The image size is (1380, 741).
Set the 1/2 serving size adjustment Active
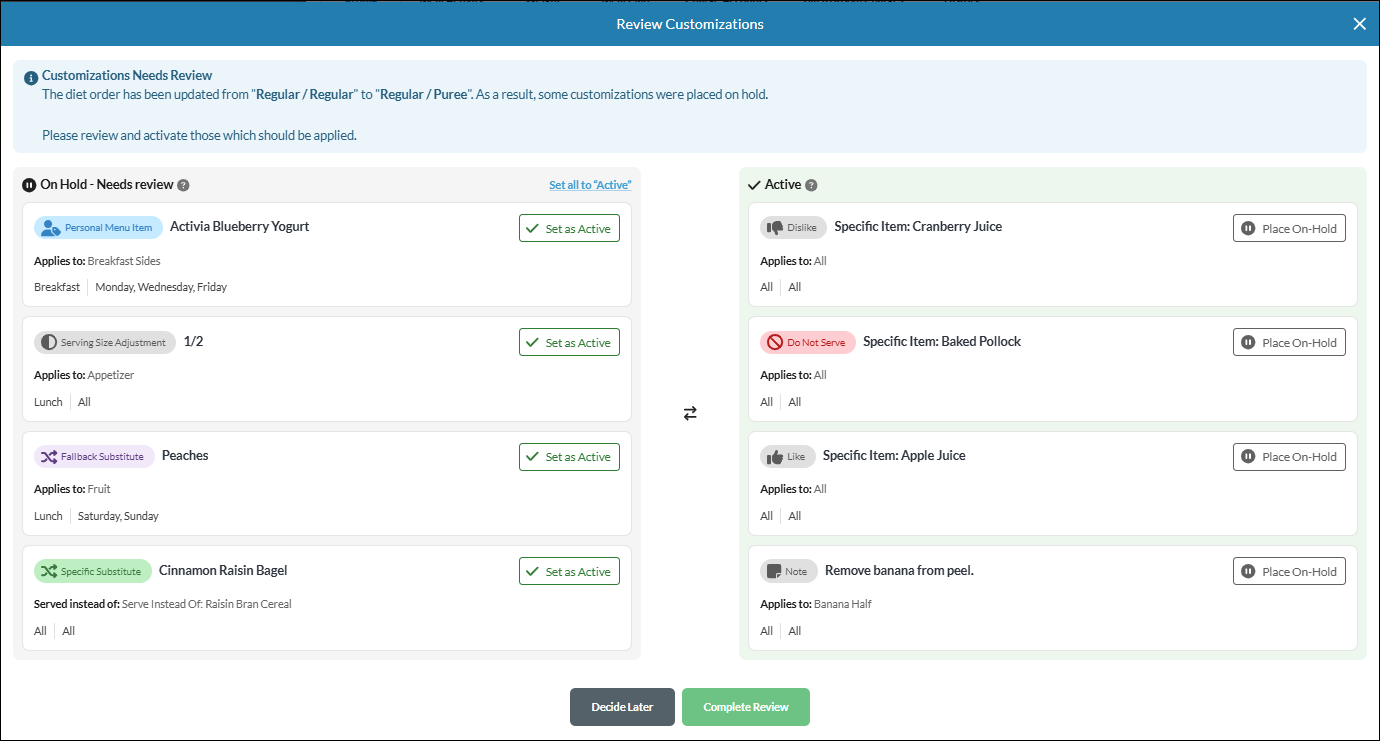(x=569, y=342)
